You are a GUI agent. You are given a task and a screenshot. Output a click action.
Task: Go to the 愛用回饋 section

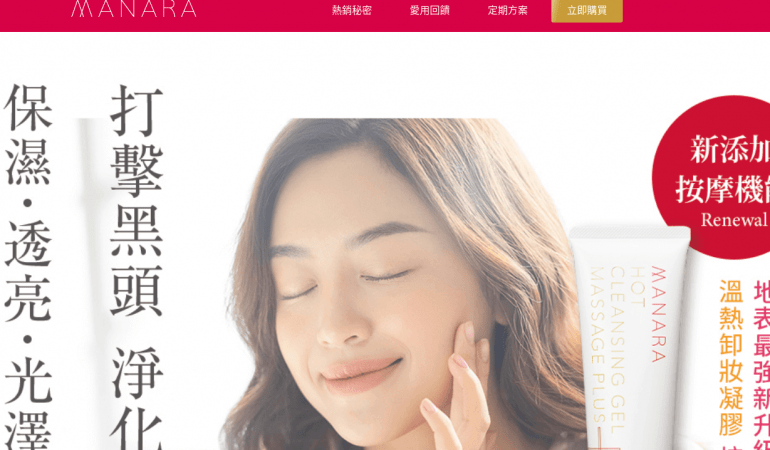coord(430,11)
